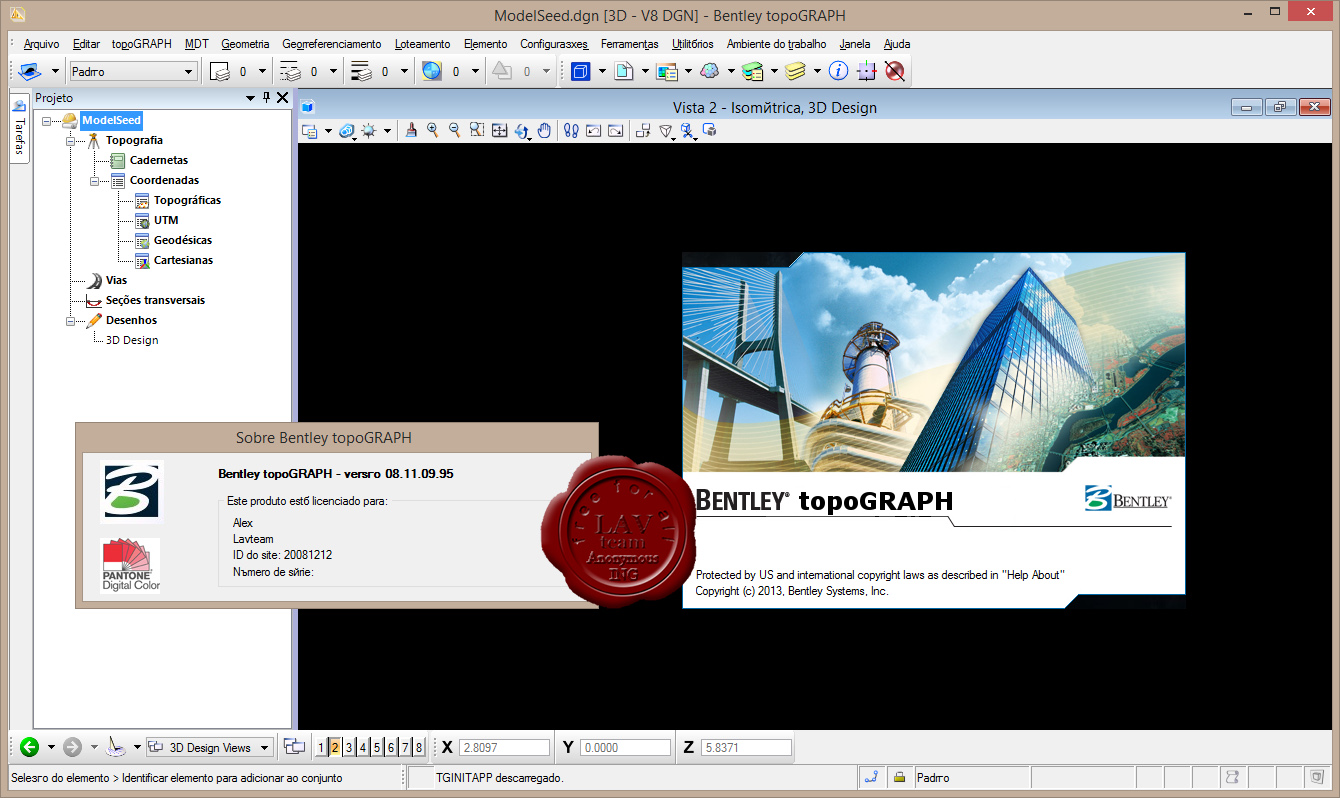Toggle view 7 button
Viewport: 1340px width, 798px height.
click(x=405, y=747)
